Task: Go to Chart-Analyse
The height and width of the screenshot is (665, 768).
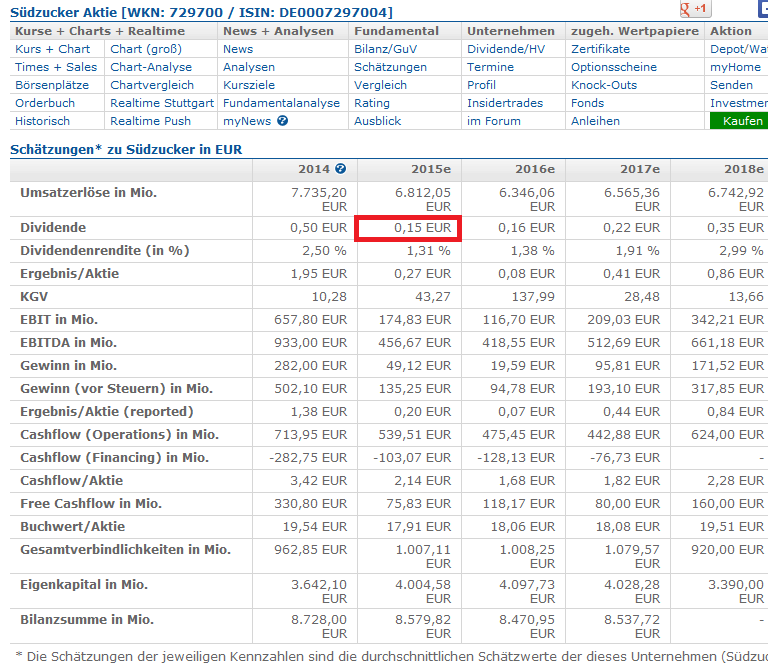Action: pos(151,67)
